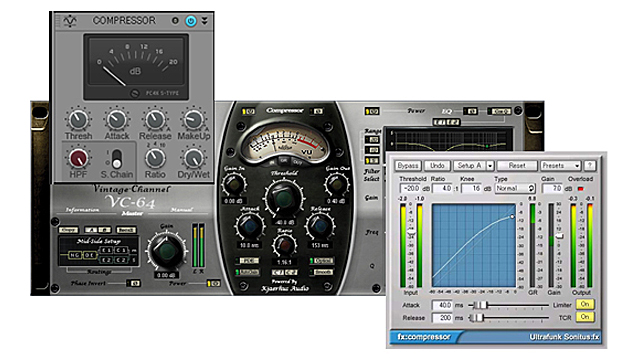
Task: Click the red HPF knob
Action: (x=78, y=158)
